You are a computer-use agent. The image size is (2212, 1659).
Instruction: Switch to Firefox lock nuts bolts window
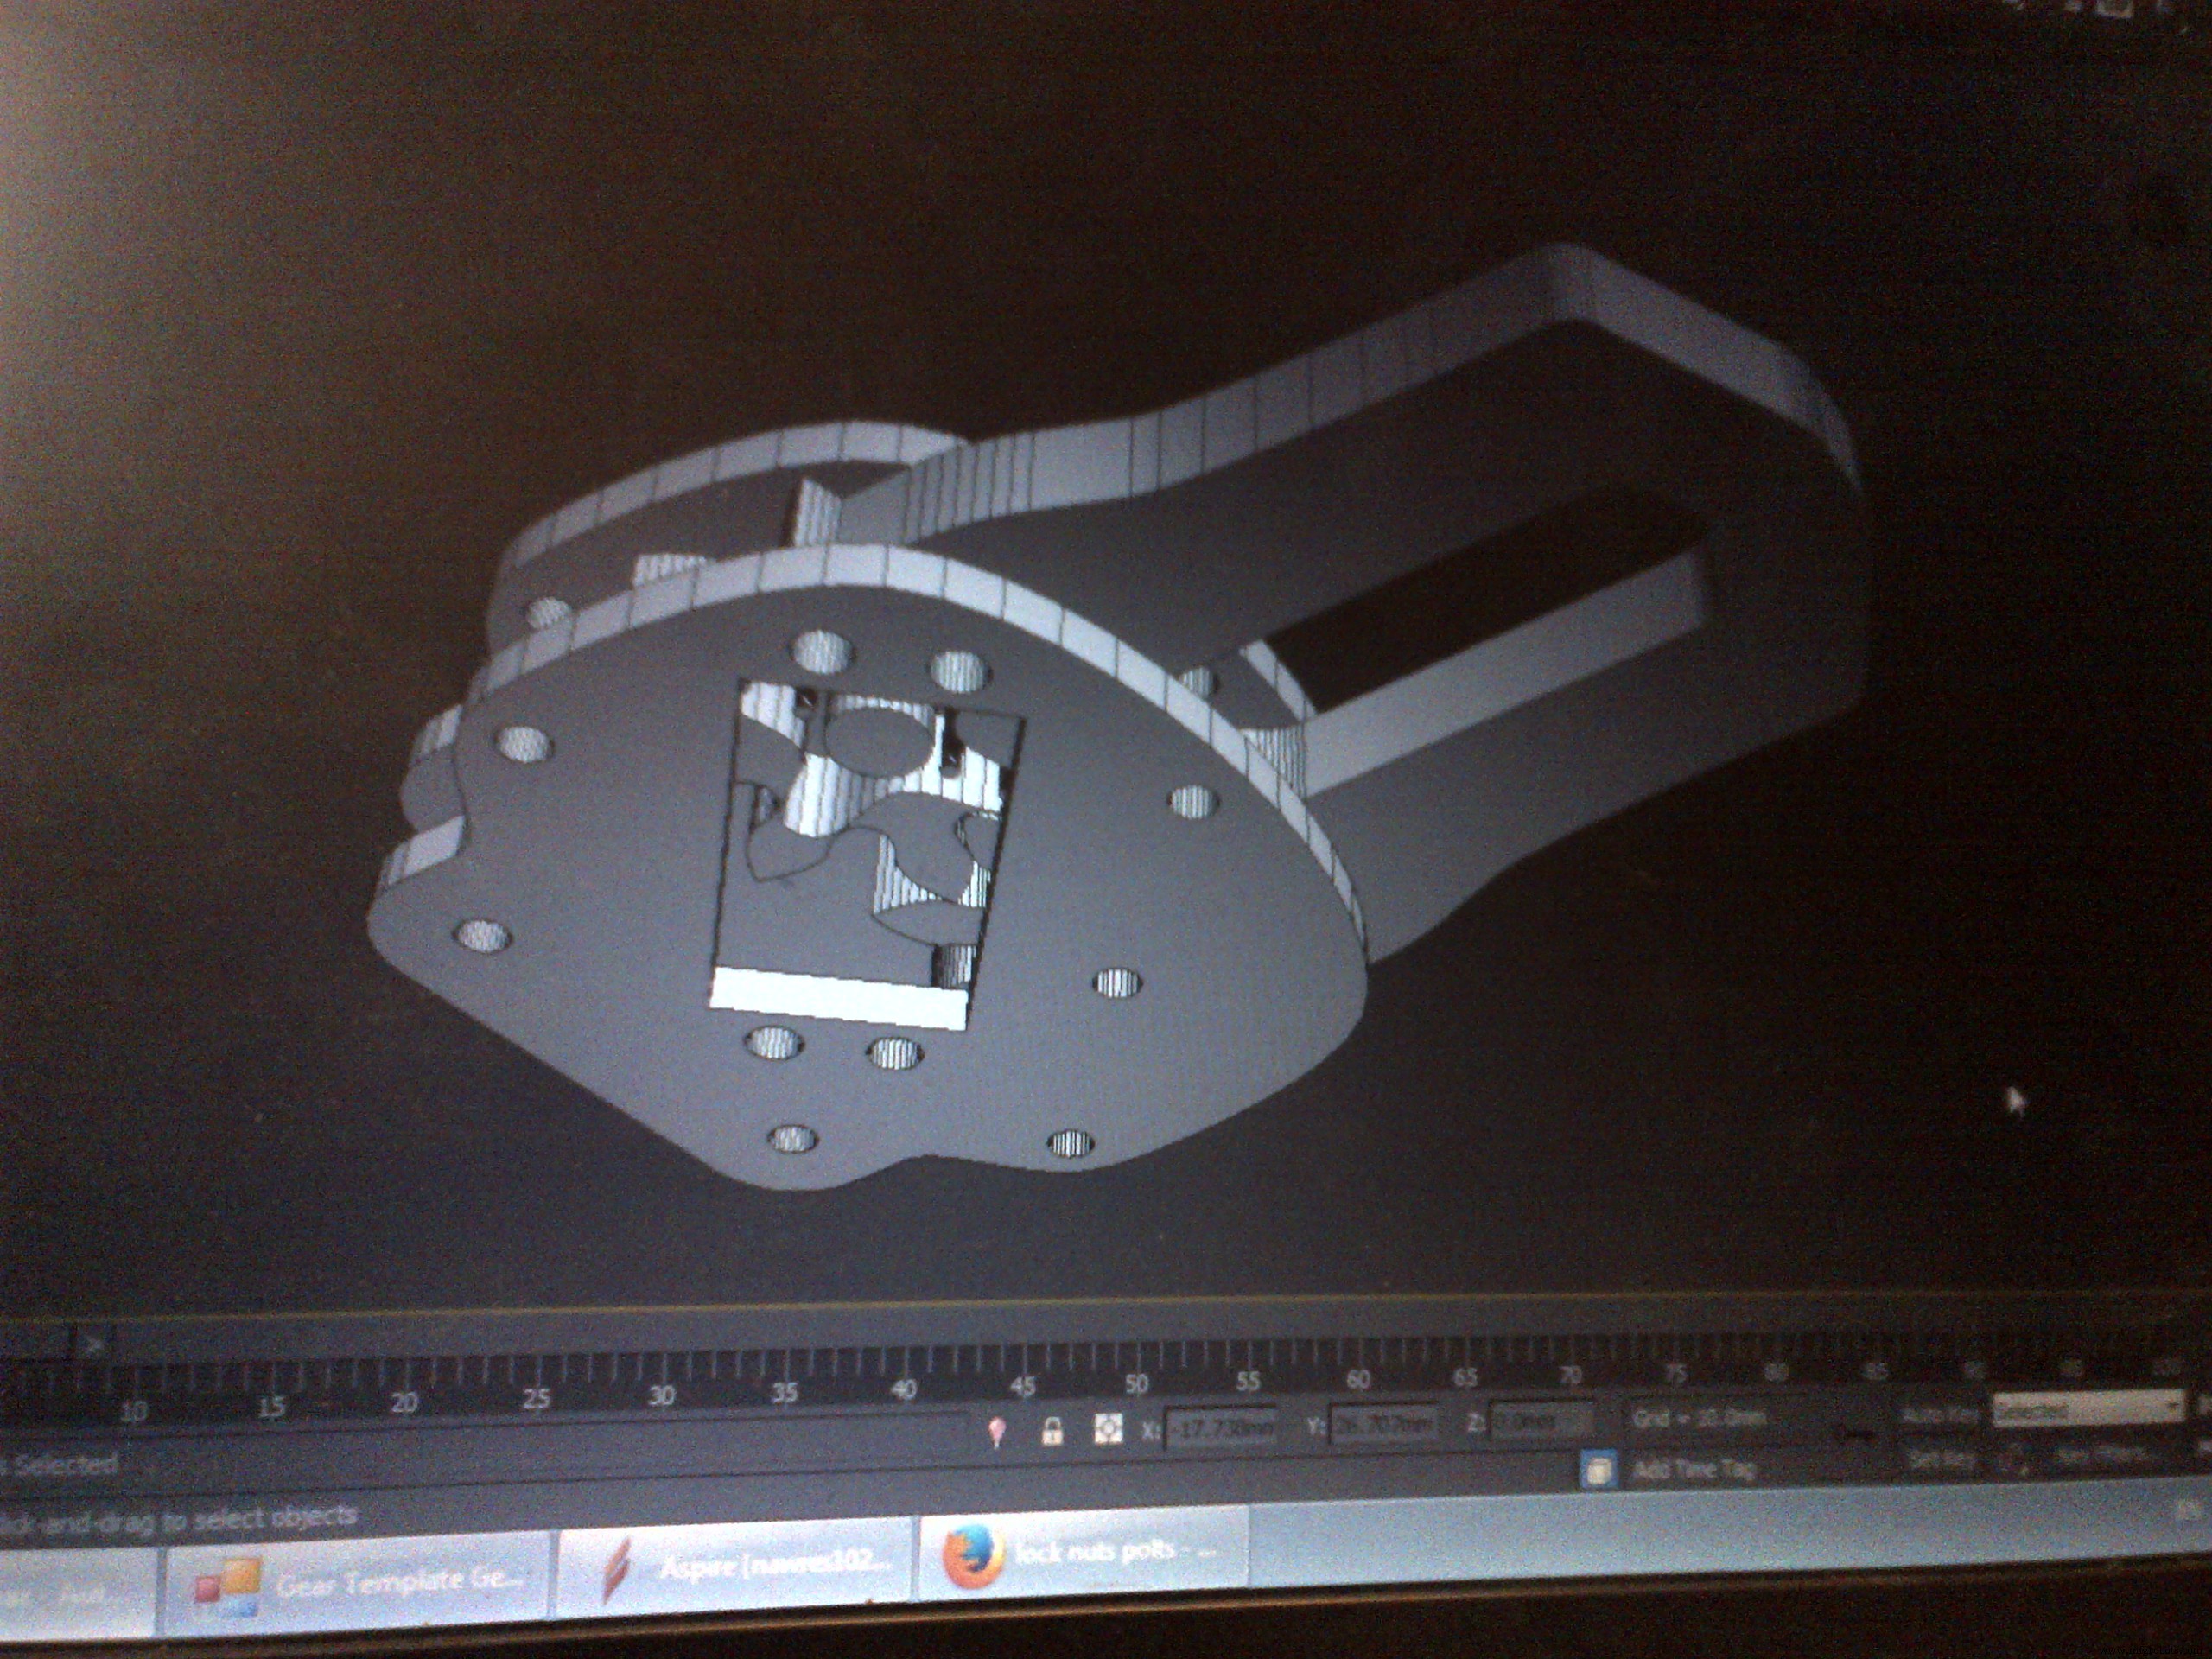point(1084,1555)
